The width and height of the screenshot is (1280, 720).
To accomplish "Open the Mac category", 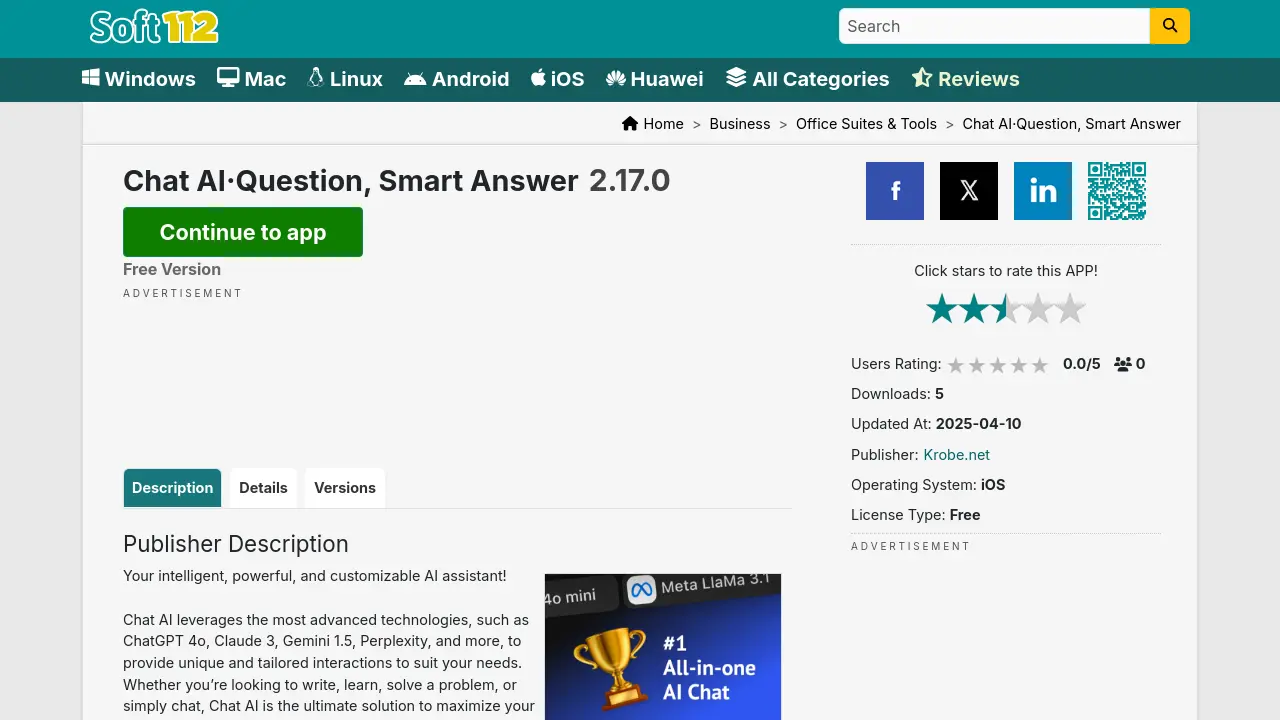I will tap(252, 79).
